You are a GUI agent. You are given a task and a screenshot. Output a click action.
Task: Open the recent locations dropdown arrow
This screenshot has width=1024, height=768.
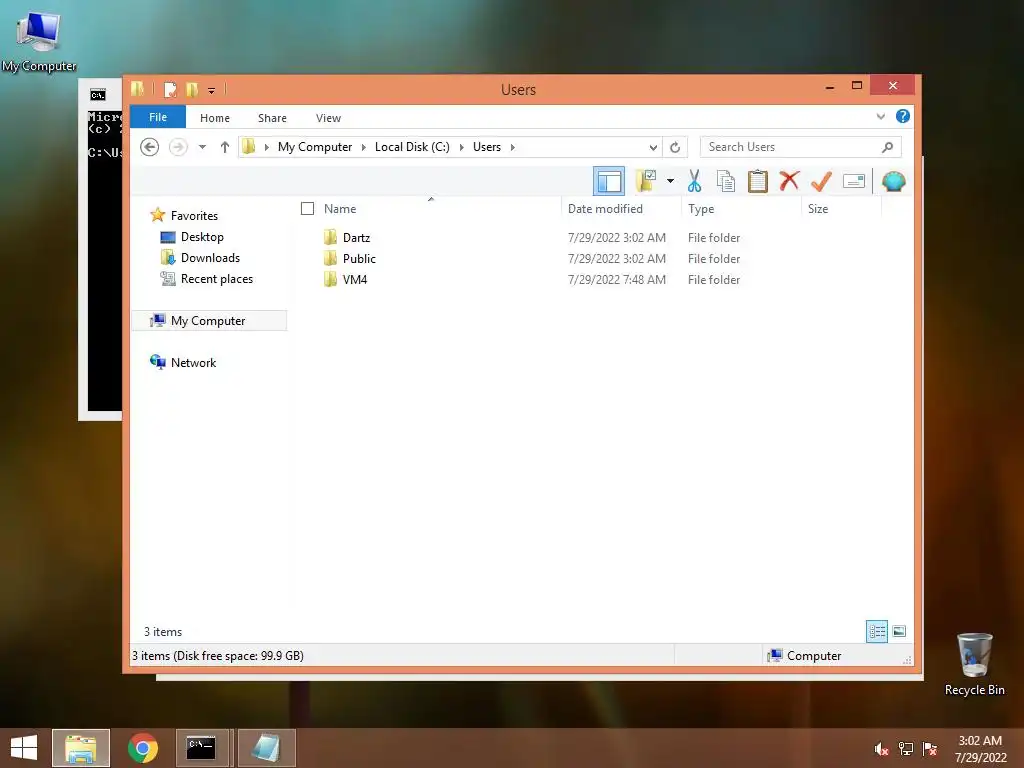202,147
